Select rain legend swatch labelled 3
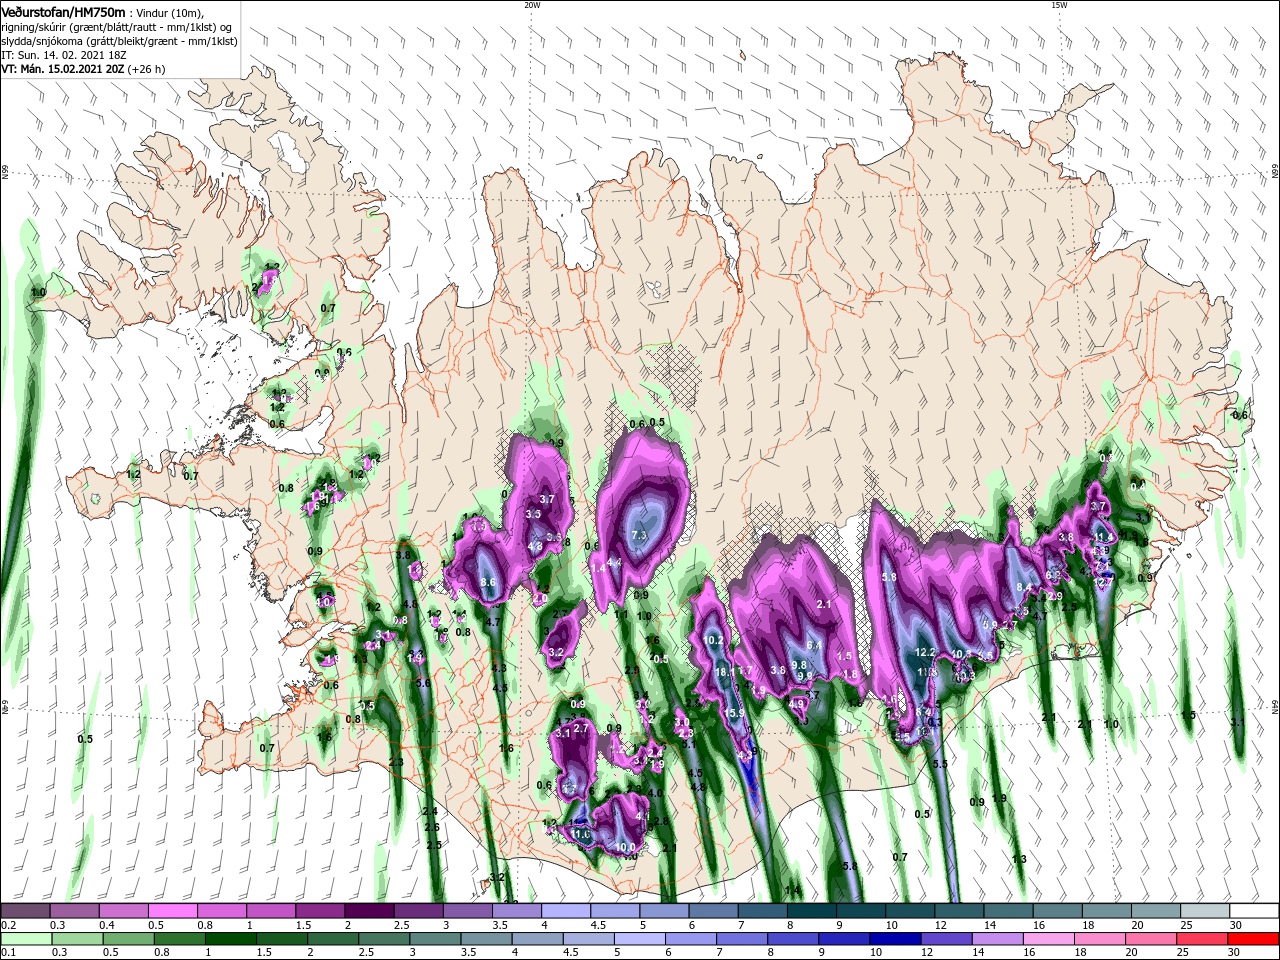1280x960 pixels. pyautogui.click(x=434, y=940)
